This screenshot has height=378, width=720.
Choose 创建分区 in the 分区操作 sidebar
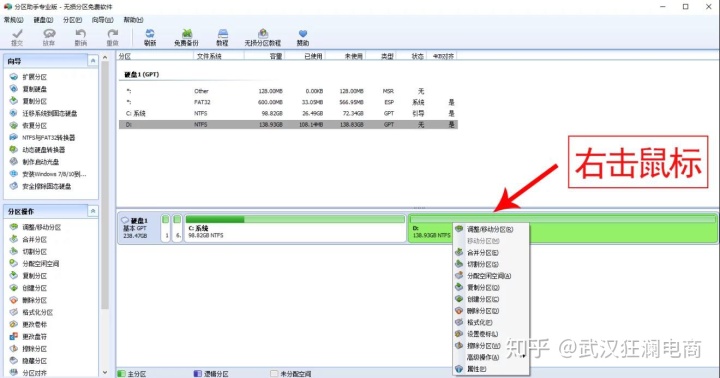[x=28, y=288]
